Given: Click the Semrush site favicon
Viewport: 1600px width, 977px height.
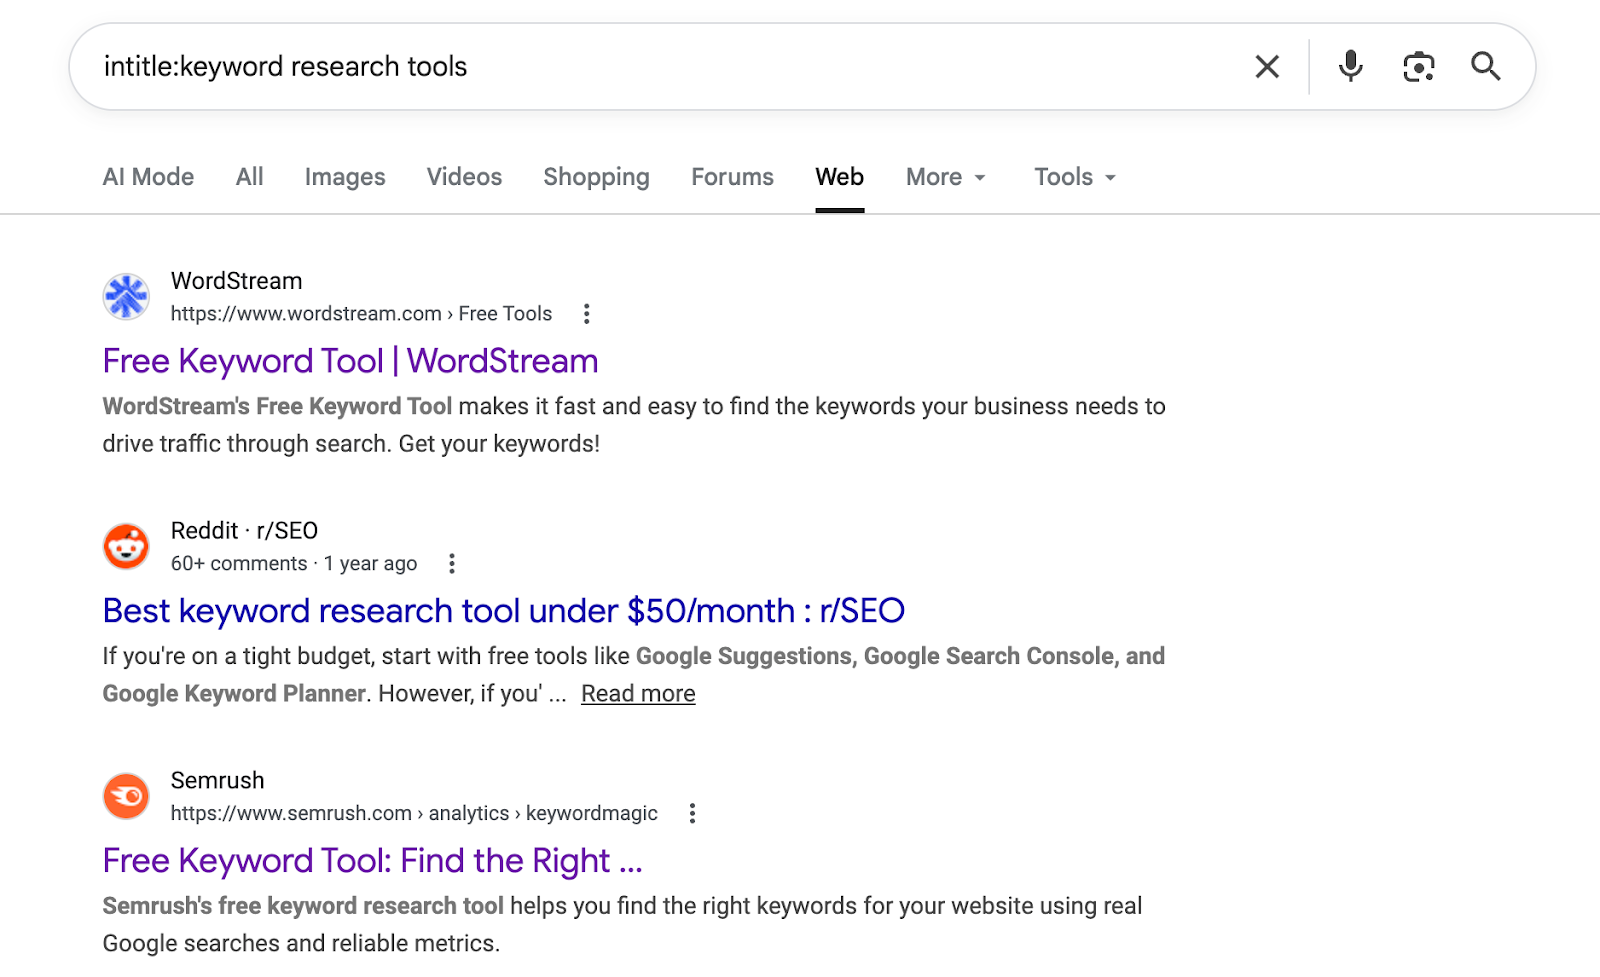Looking at the screenshot, I should tap(127, 797).
